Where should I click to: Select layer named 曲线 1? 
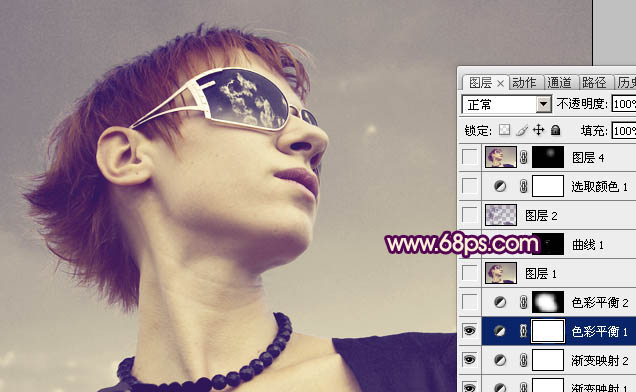tap(588, 245)
